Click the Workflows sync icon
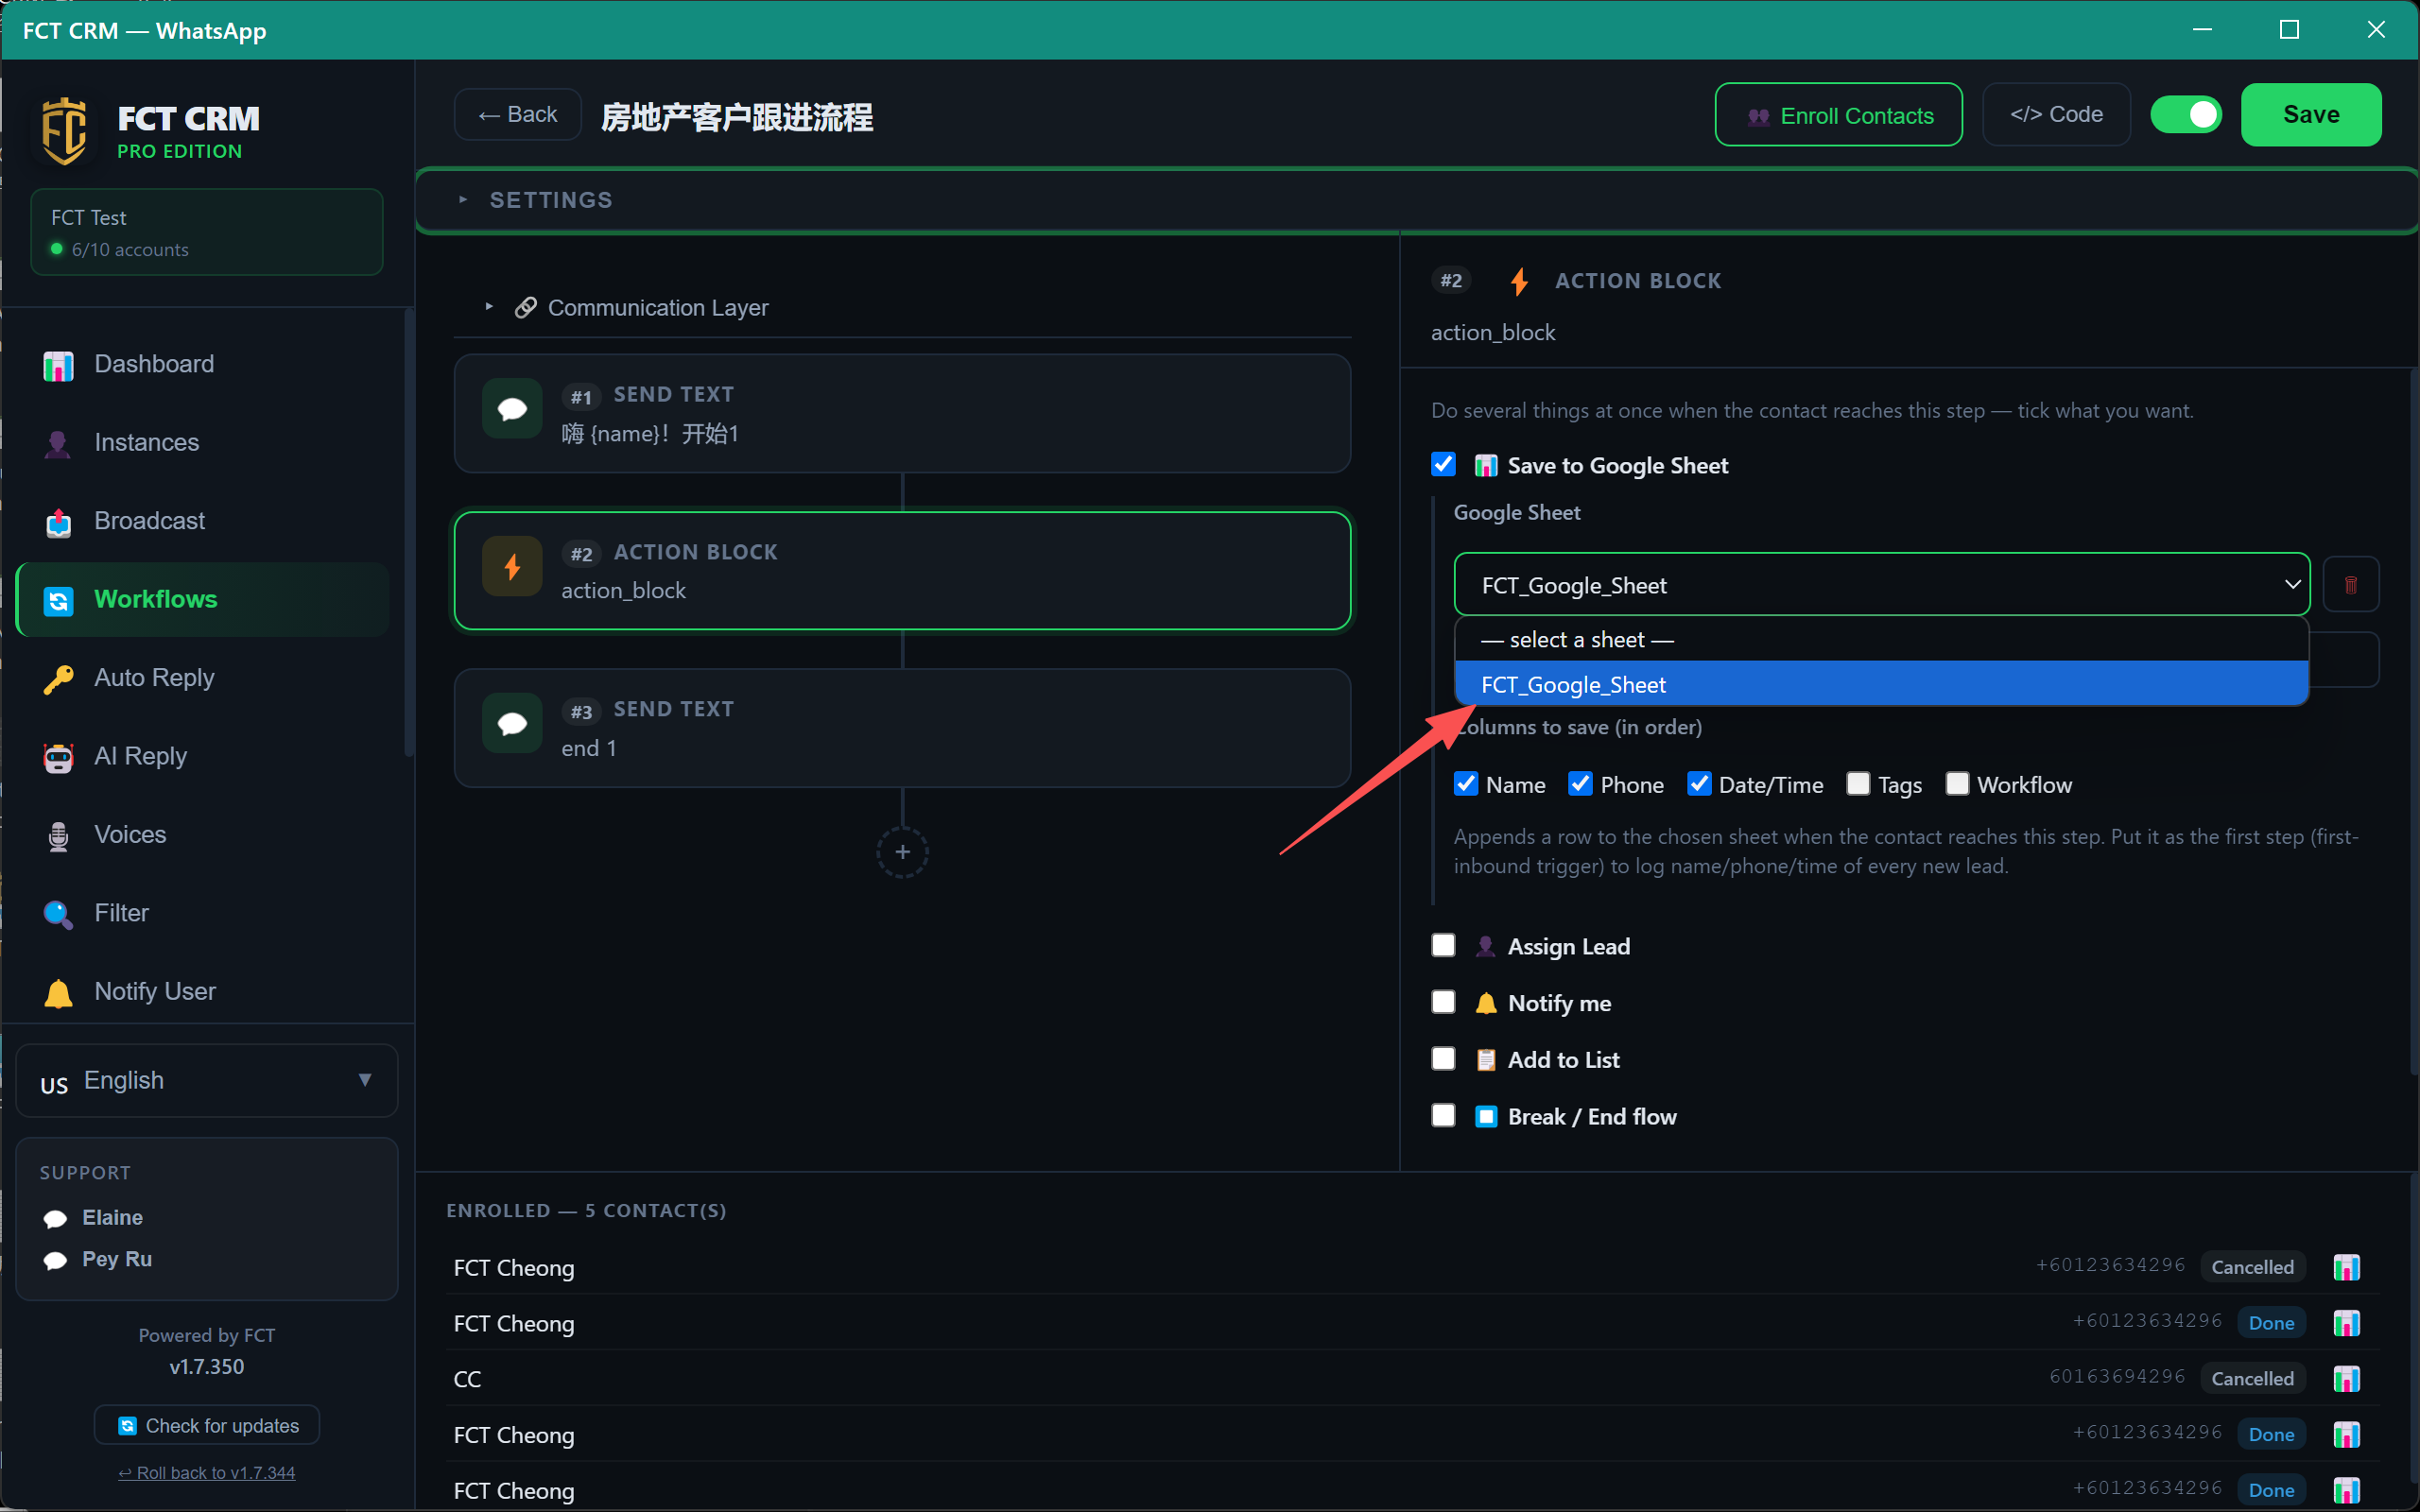This screenshot has width=2420, height=1512. [58, 600]
